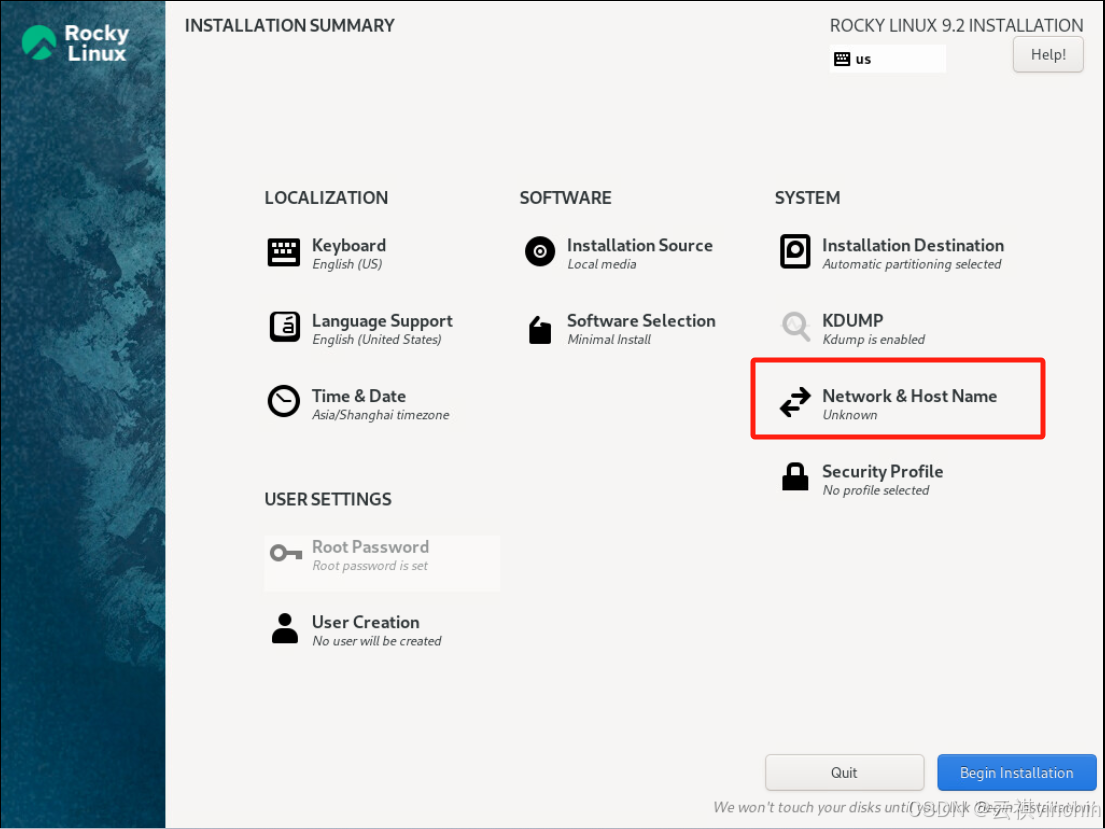Viewport: 1105px width, 829px height.
Task: Click the Time & Date clock icon
Action: click(284, 401)
